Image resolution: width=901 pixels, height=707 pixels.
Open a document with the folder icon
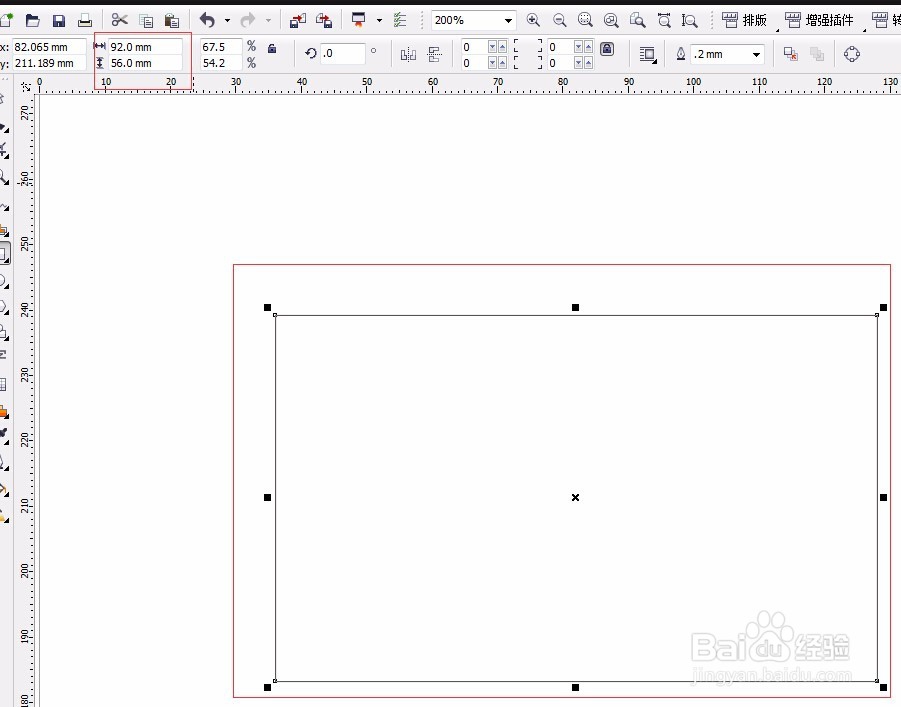tap(33, 21)
